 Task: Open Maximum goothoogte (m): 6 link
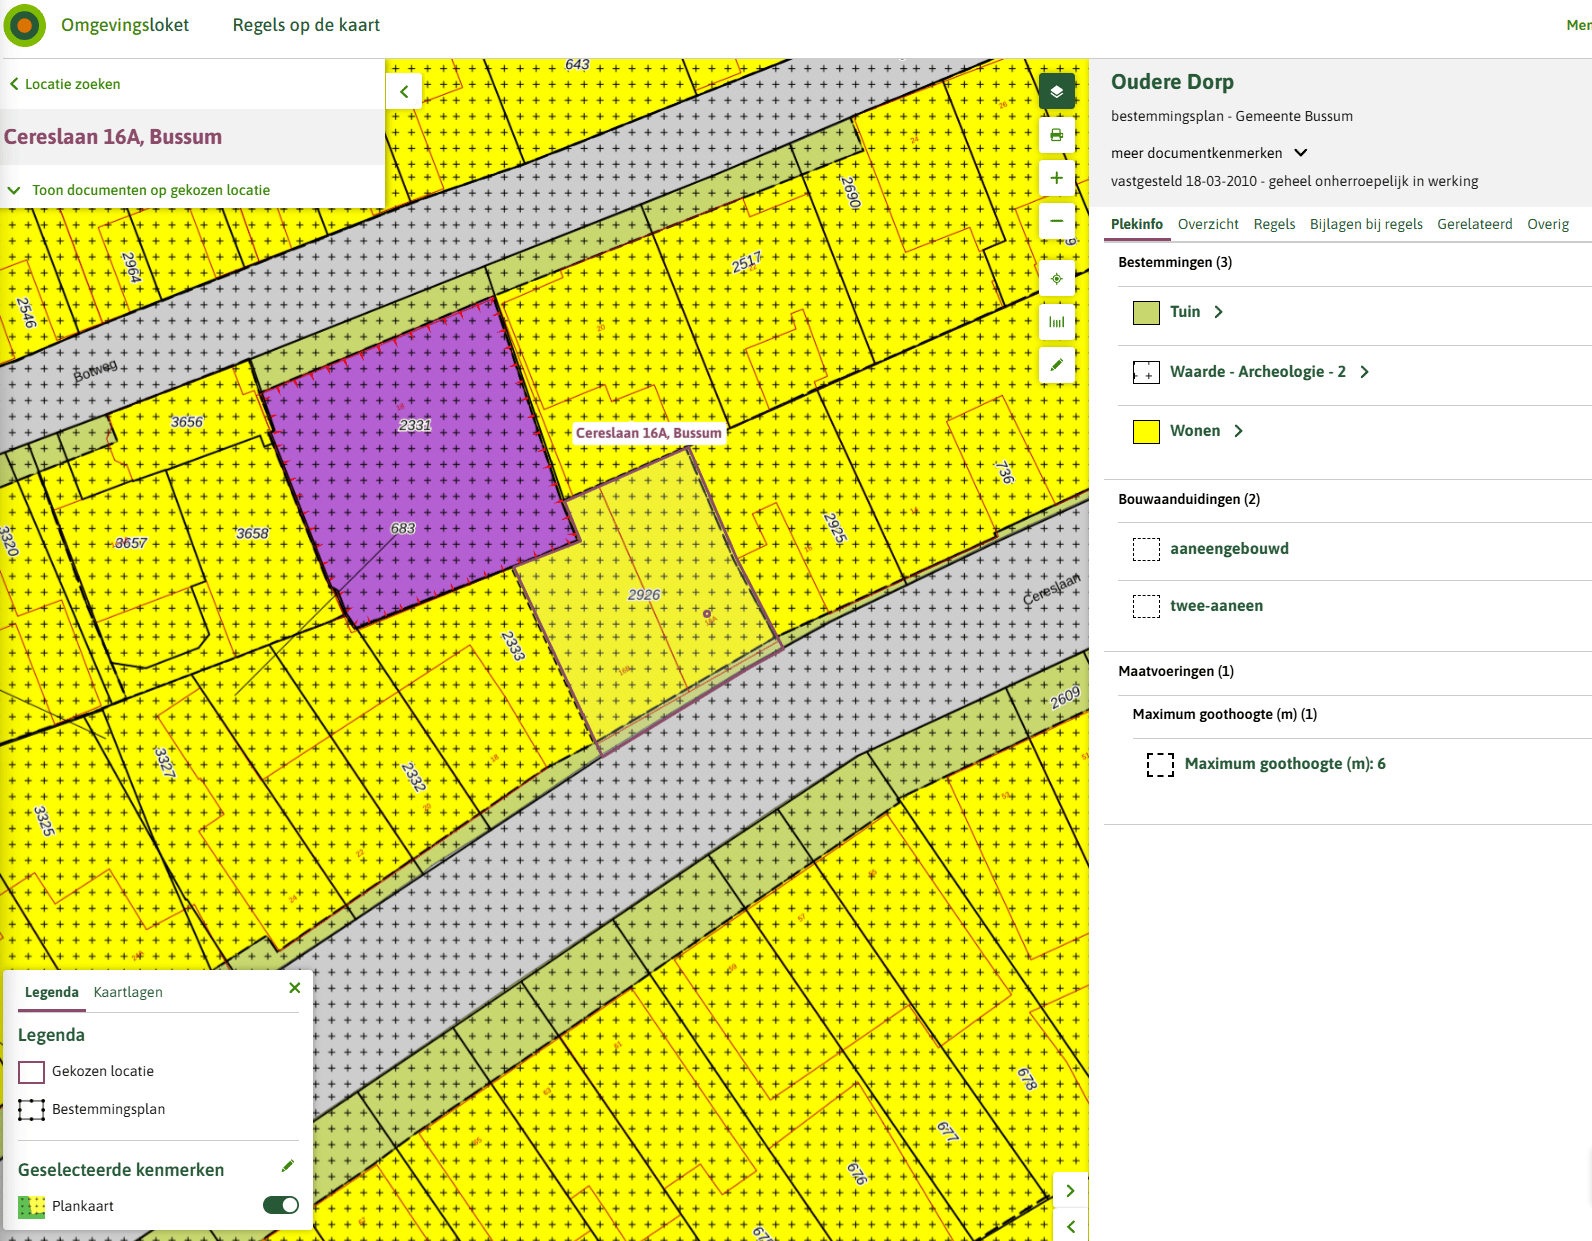(x=1285, y=764)
